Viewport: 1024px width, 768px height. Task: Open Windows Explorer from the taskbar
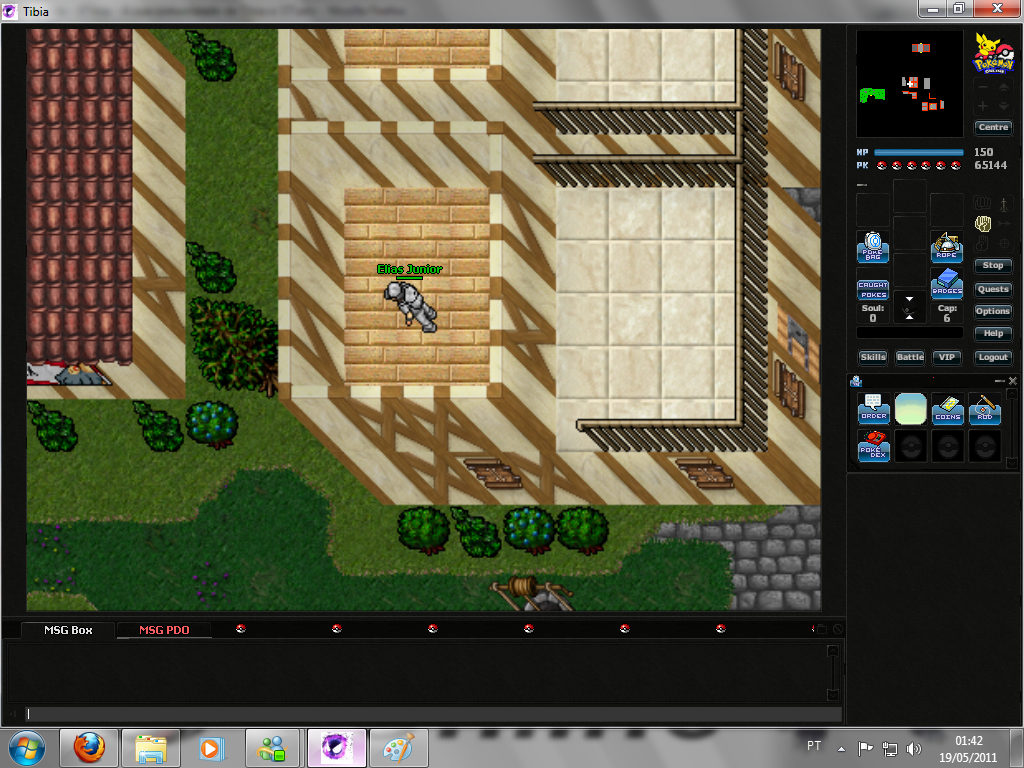point(151,748)
